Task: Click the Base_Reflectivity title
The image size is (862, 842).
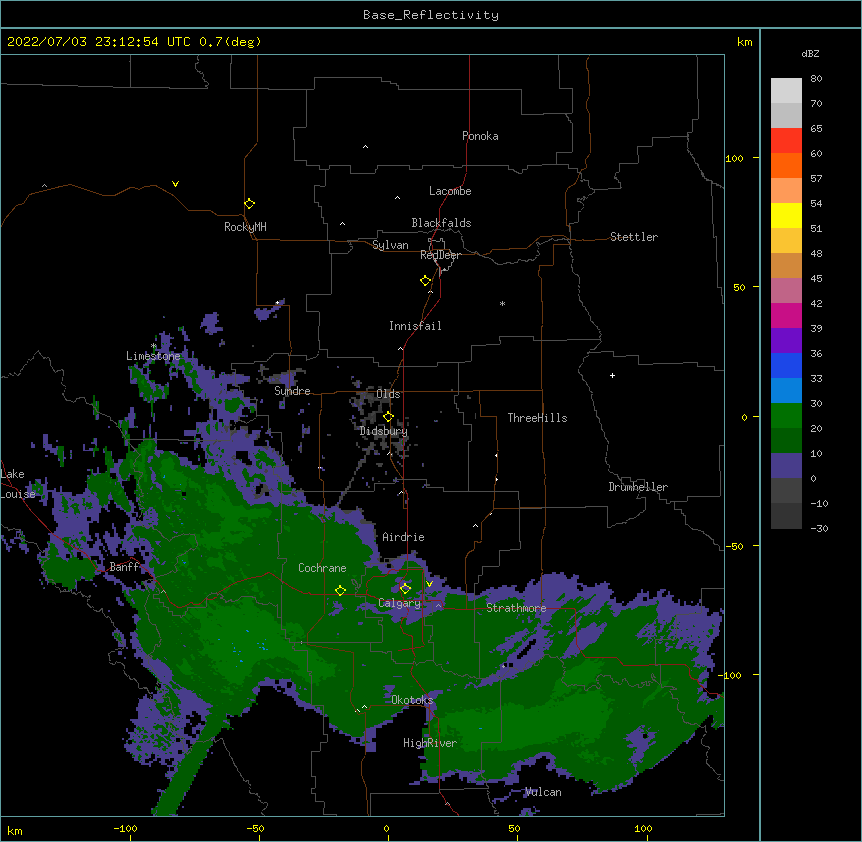Action: (431, 15)
